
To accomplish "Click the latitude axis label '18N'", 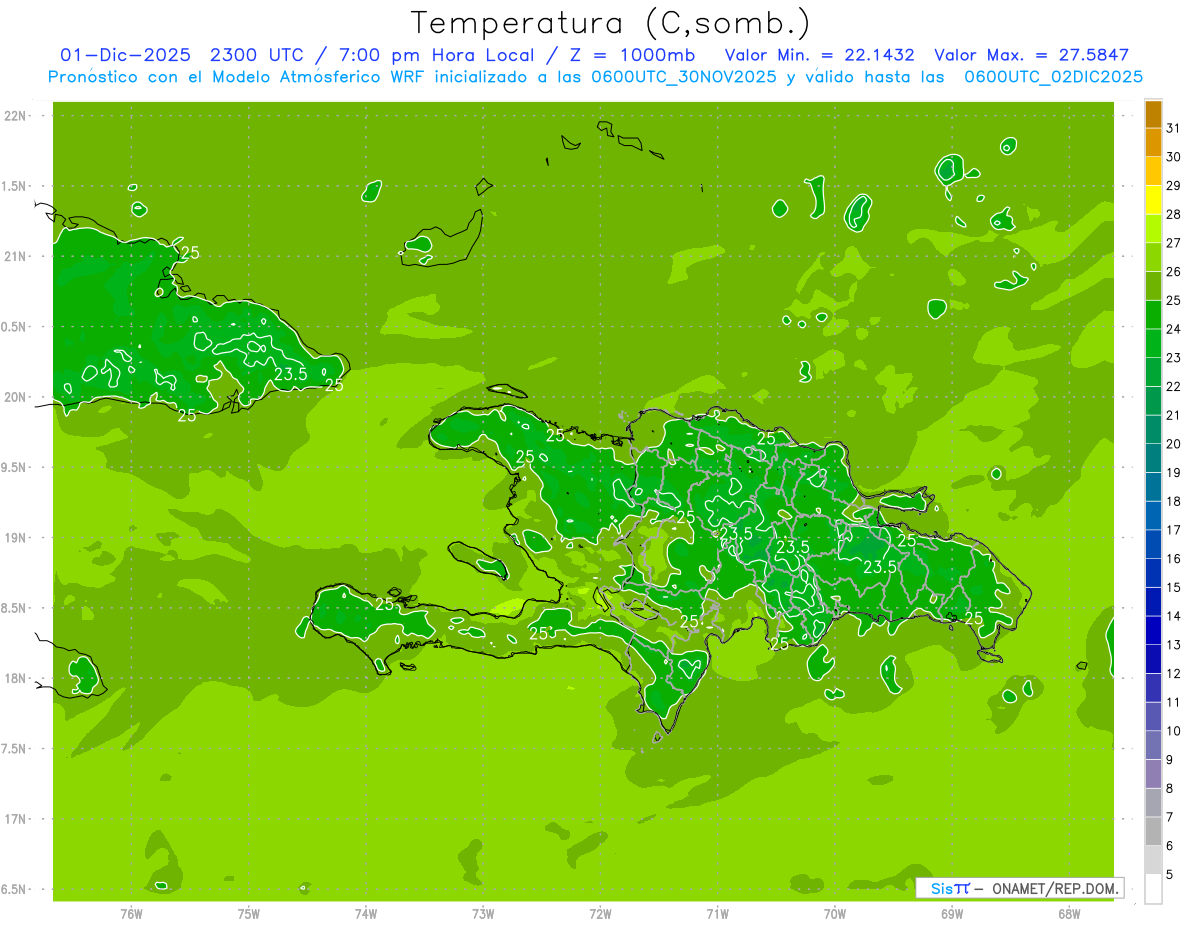I will [15, 679].
